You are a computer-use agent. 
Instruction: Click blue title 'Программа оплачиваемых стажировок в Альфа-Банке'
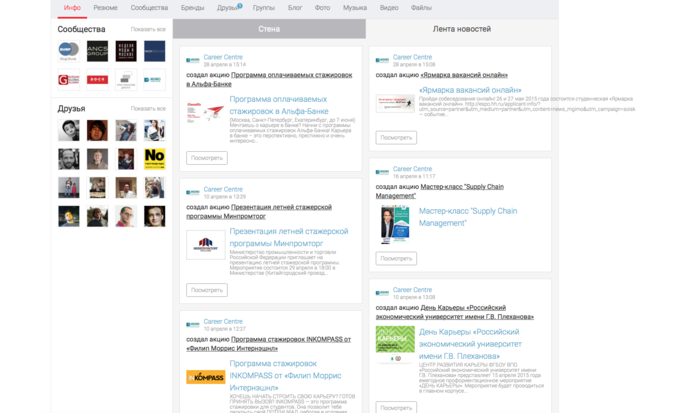click(x=279, y=106)
